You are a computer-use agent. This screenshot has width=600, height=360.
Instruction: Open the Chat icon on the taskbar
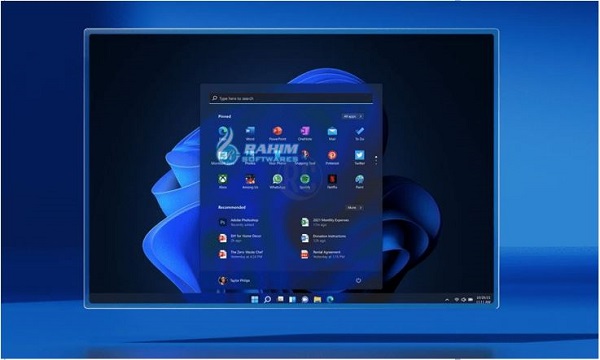tap(305, 299)
